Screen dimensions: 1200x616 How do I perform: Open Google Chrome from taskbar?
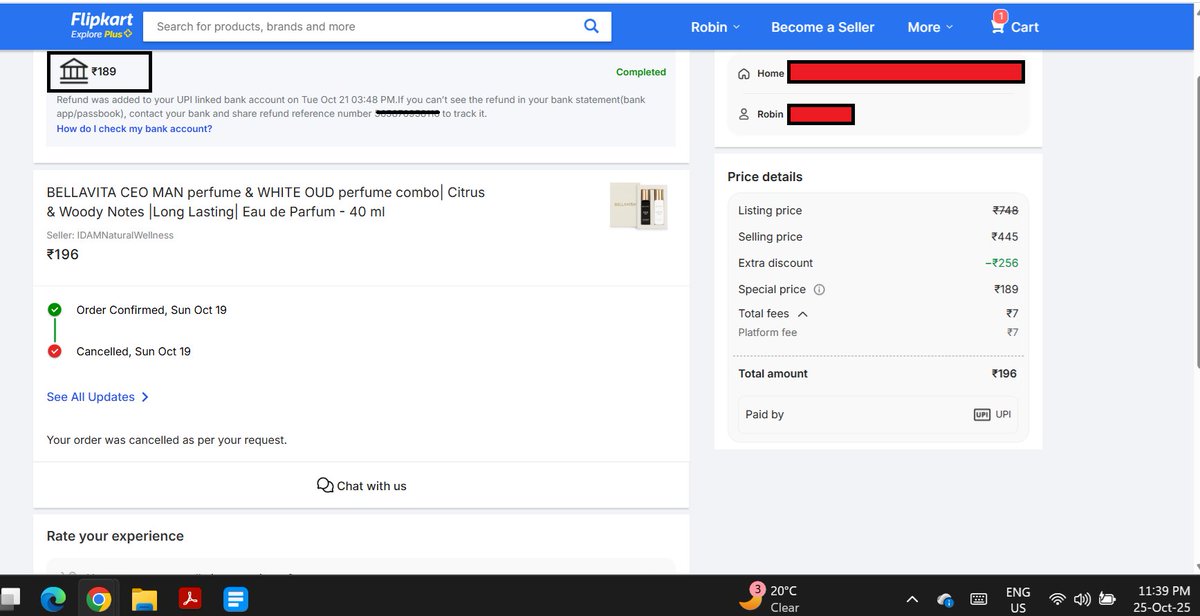coord(98,599)
